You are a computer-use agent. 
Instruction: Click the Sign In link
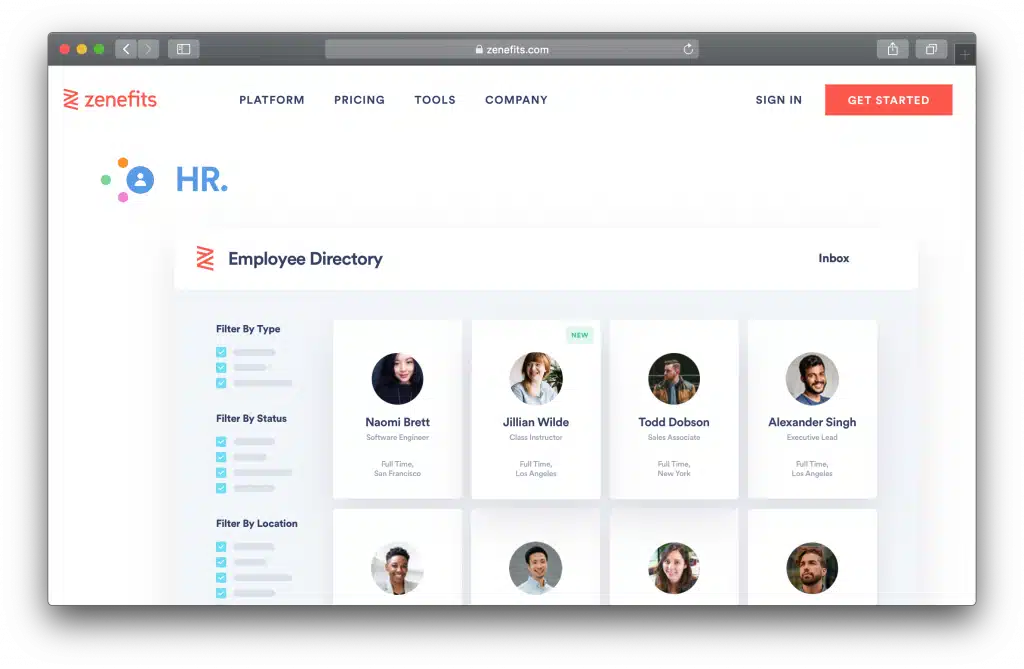point(778,100)
